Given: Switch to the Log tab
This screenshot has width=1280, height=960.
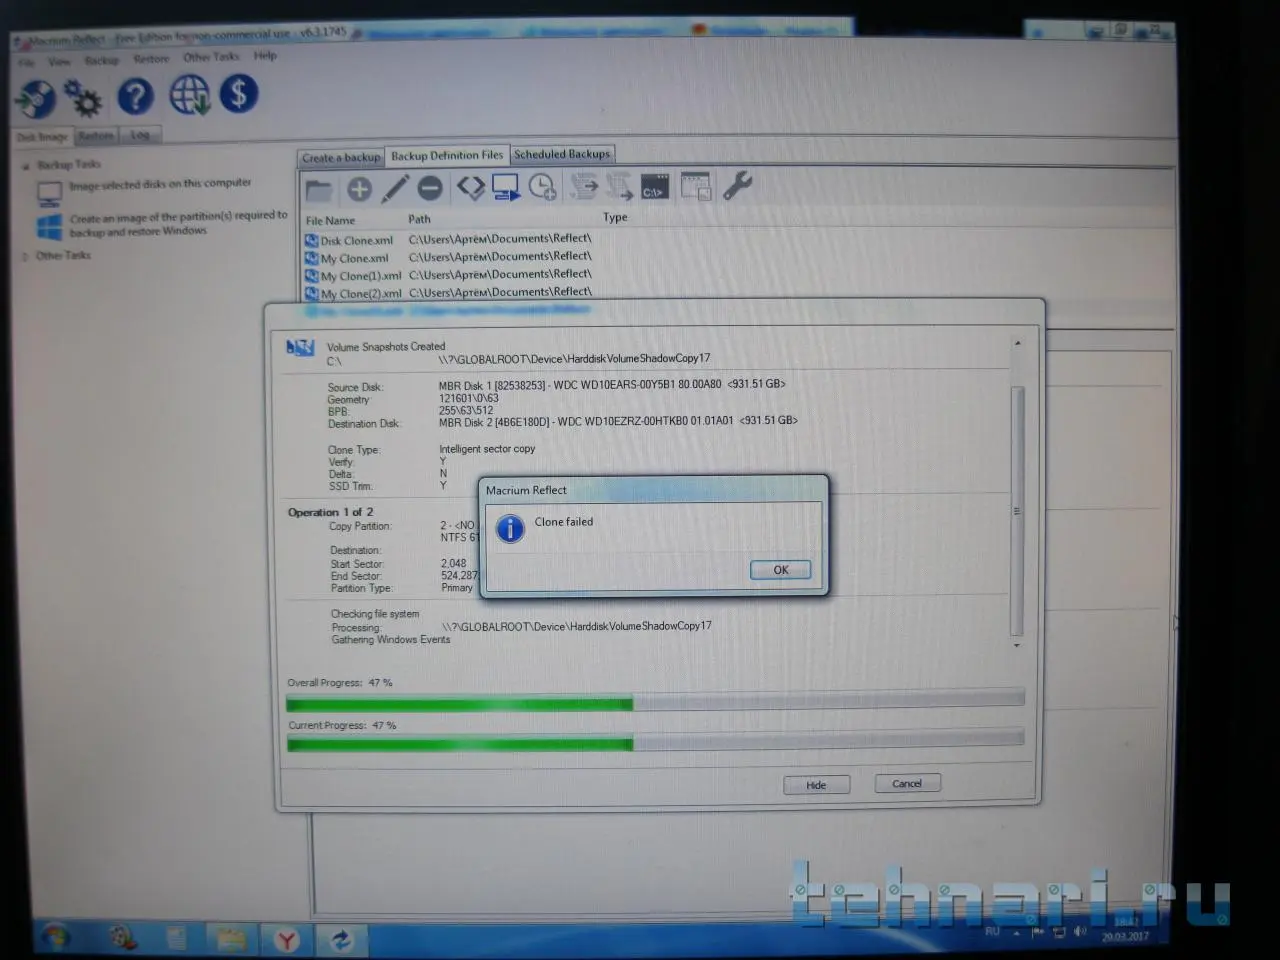Looking at the screenshot, I should 139,135.
